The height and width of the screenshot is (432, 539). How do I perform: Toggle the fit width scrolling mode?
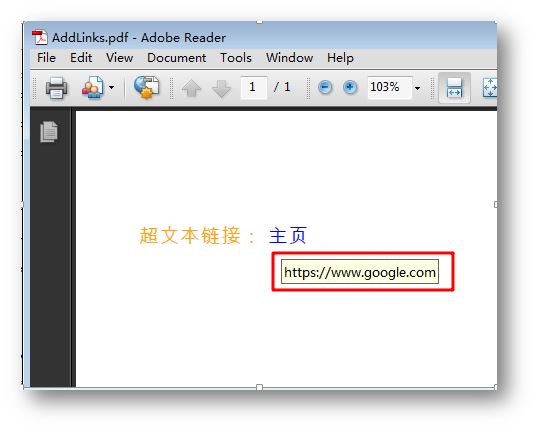point(454,88)
